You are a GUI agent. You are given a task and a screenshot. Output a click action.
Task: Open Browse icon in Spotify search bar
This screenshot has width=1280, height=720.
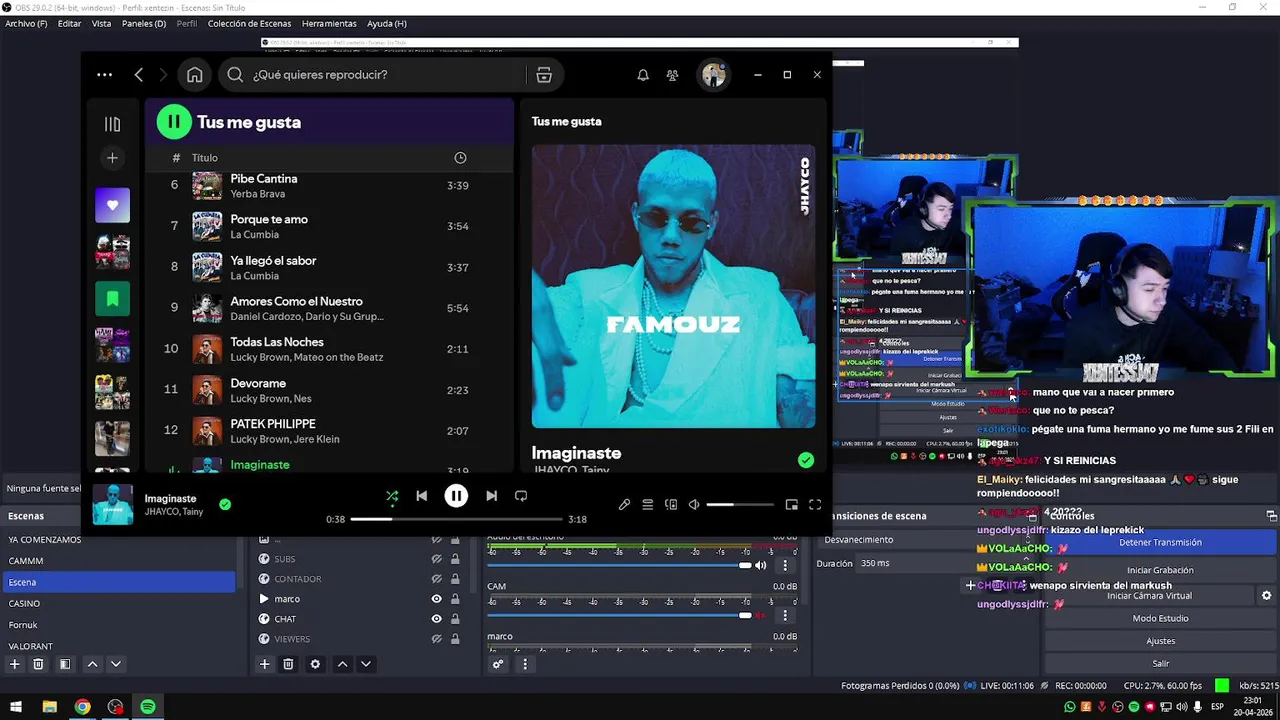544,75
